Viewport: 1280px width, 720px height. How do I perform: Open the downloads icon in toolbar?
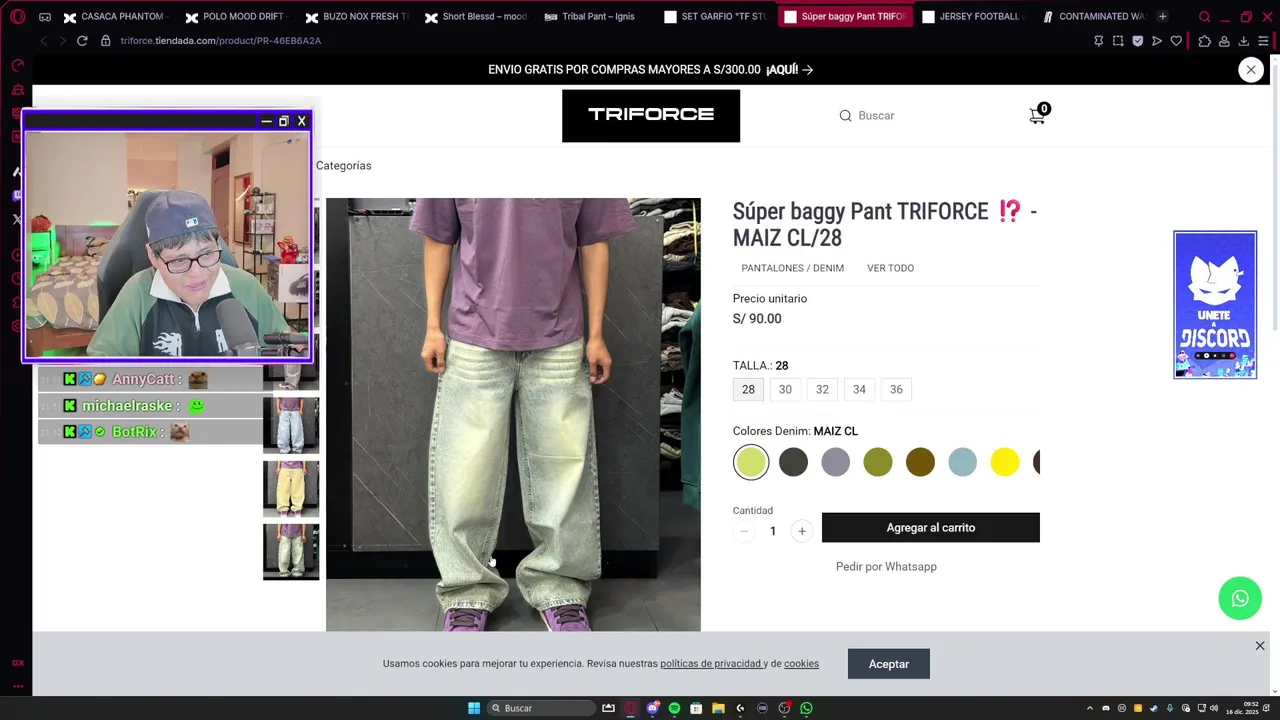1244,41
